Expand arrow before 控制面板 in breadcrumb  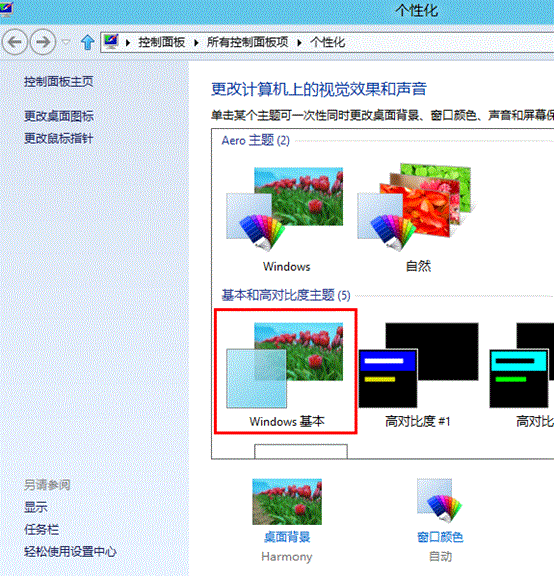(128, 43)
